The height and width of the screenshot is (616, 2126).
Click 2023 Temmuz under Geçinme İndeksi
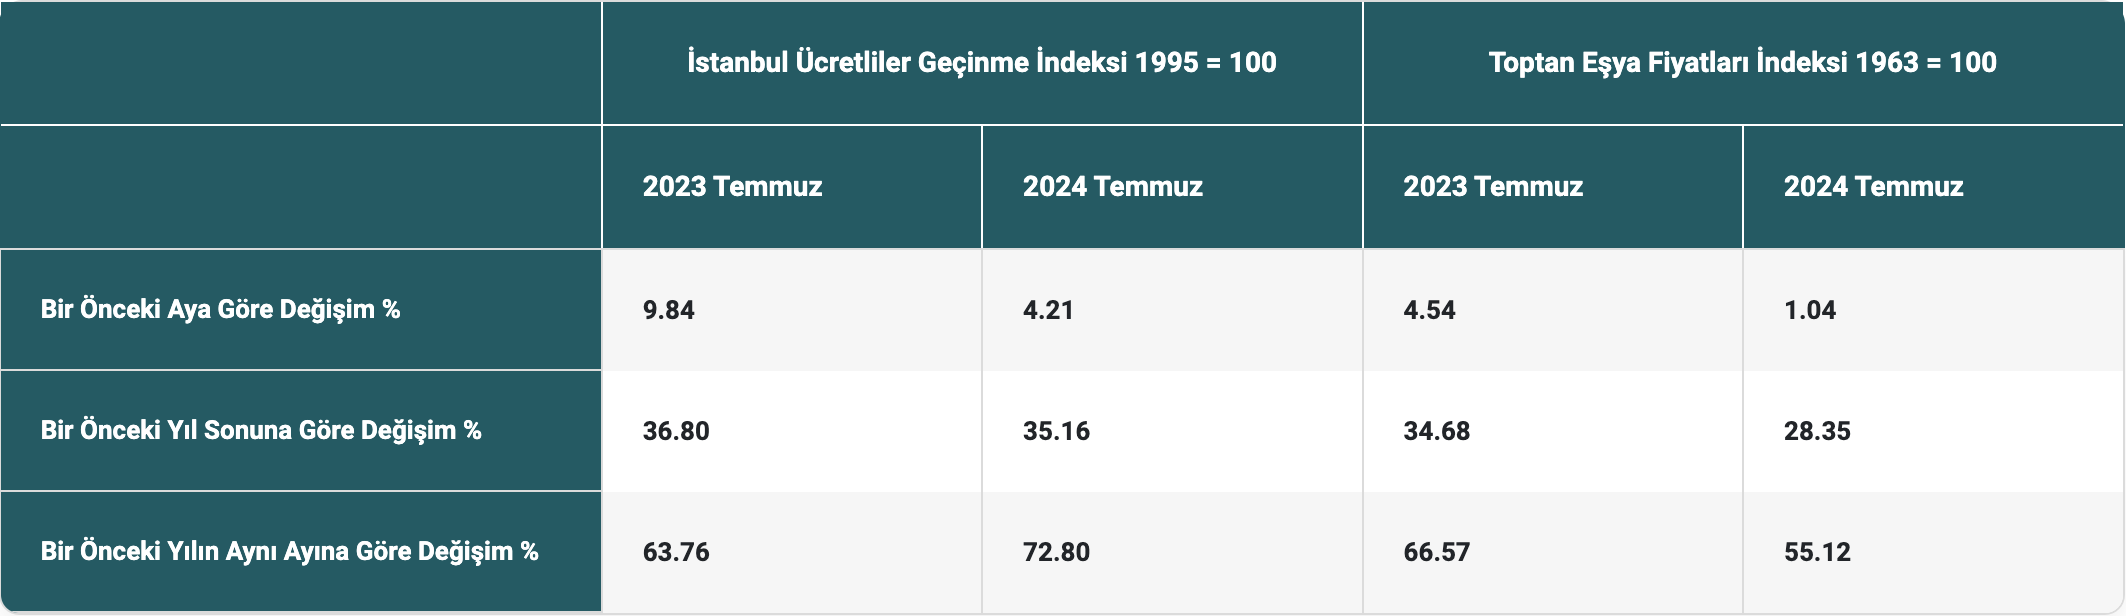coord(732,187)
